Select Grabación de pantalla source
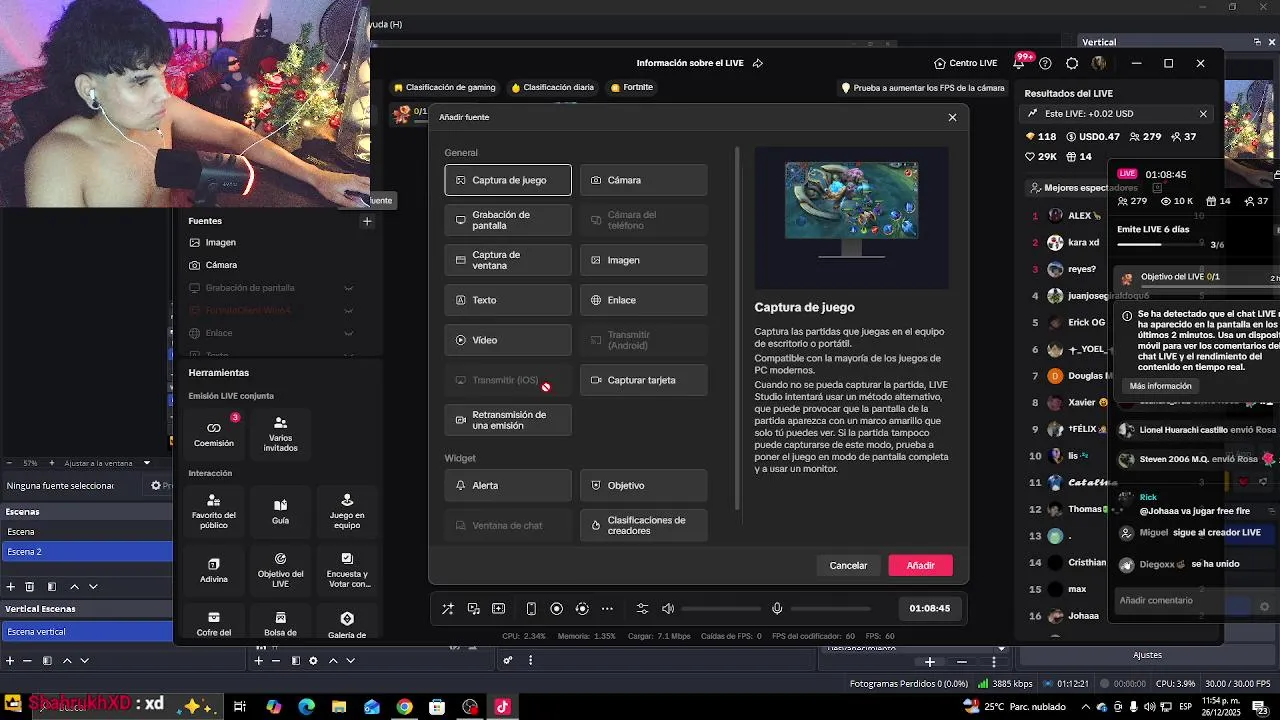 (508, 220)
